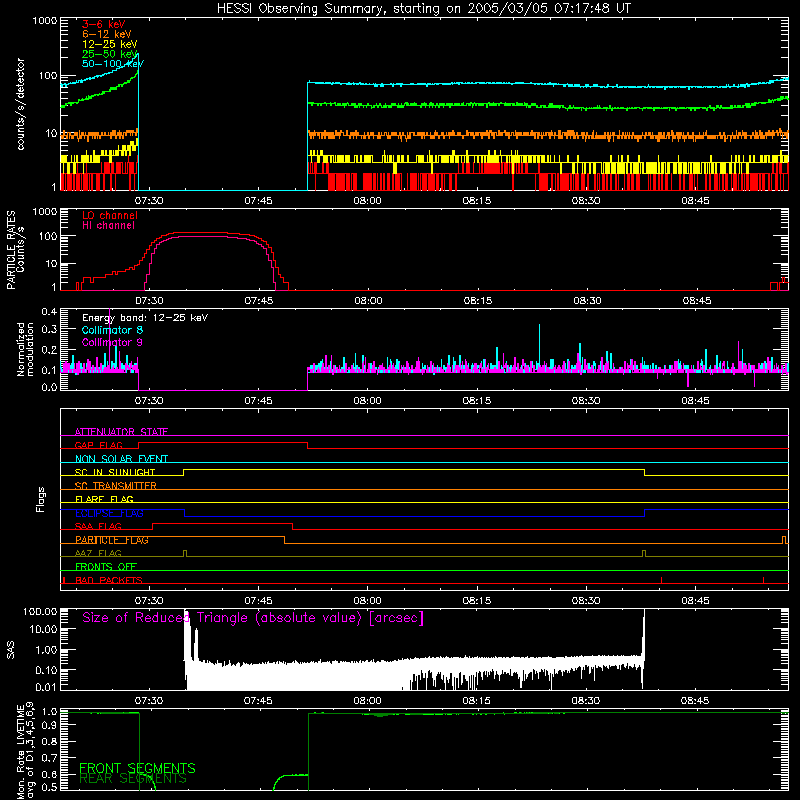Click the BAD_PACKETS tick mark near 08:54

click(763, 580)
